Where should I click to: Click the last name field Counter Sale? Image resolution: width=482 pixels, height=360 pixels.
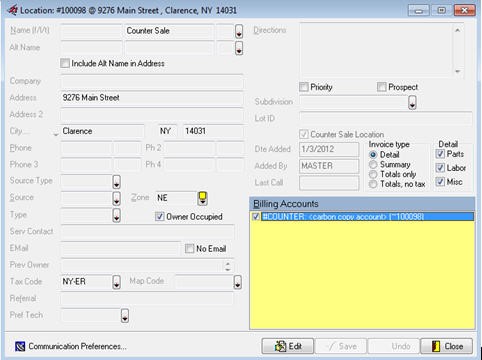(169, 31)
